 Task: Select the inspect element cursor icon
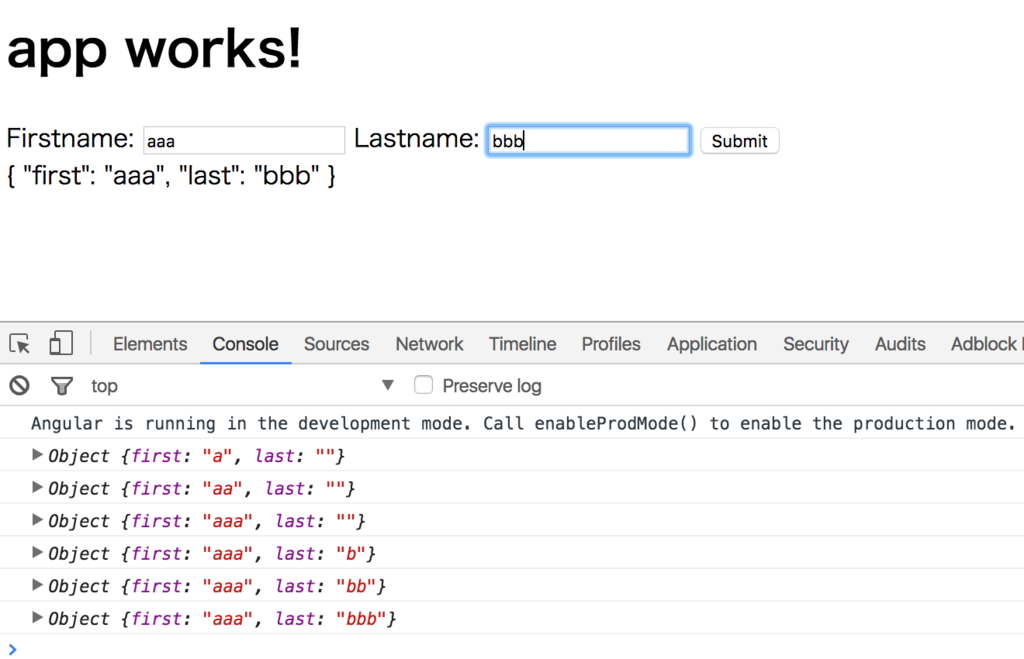[20, 344]
